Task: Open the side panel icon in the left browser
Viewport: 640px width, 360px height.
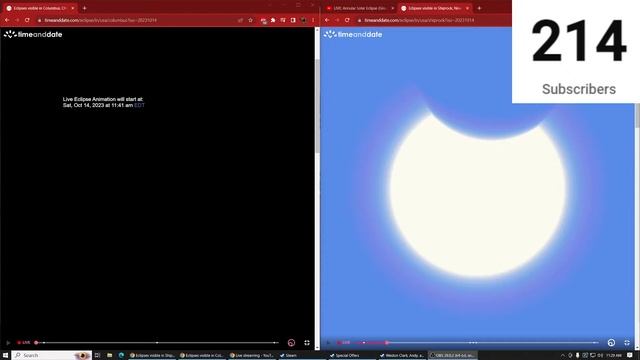Action: click(293, 20)
